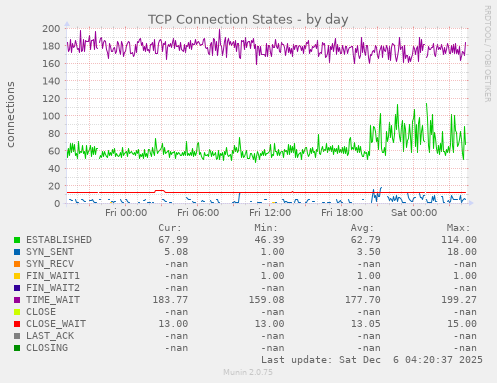Click the 'Fri 00:00' x-axis label
This screenshot has height=383, width=497.
126,213
